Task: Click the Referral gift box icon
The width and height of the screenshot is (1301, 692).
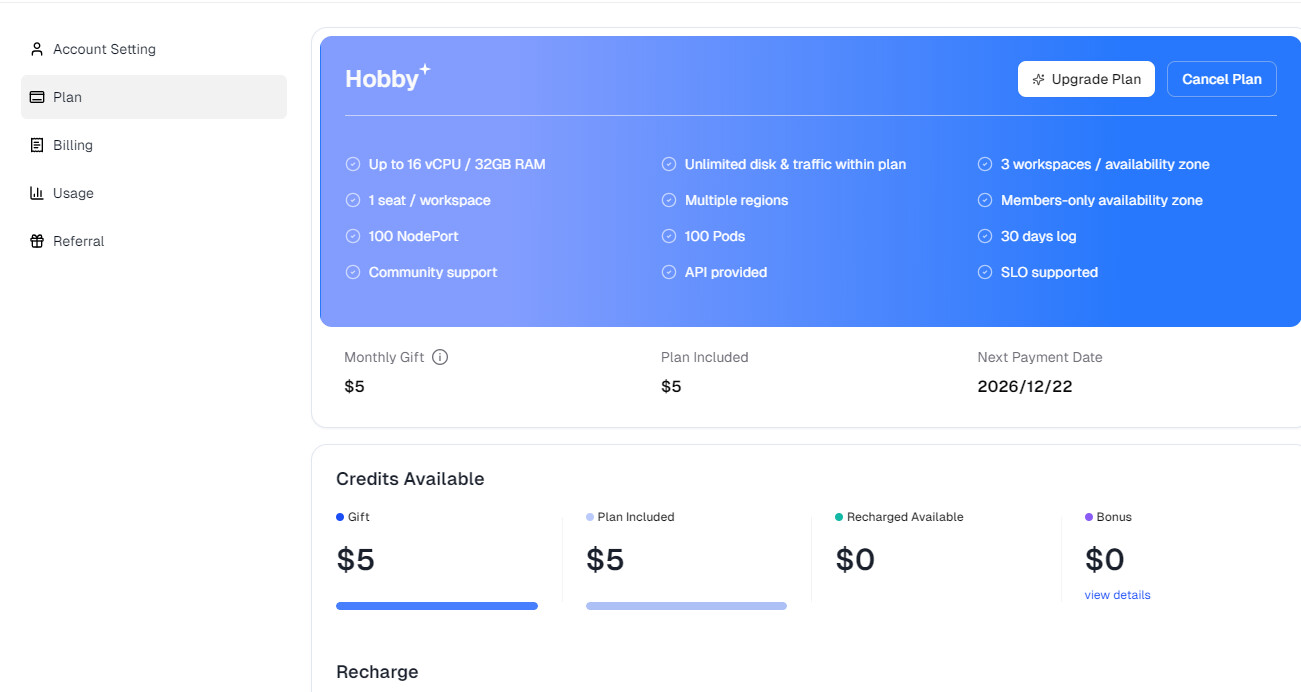Action: 37,241
